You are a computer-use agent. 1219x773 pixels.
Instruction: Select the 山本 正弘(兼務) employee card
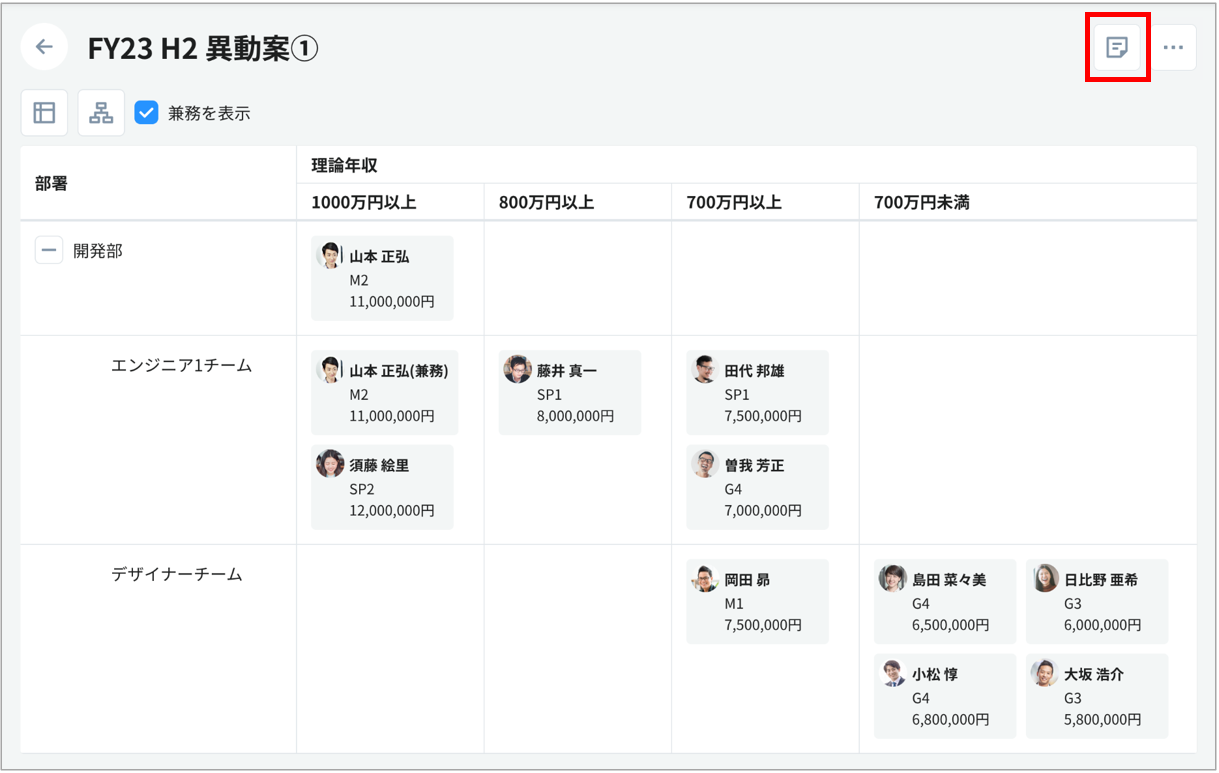click(384, 392)
